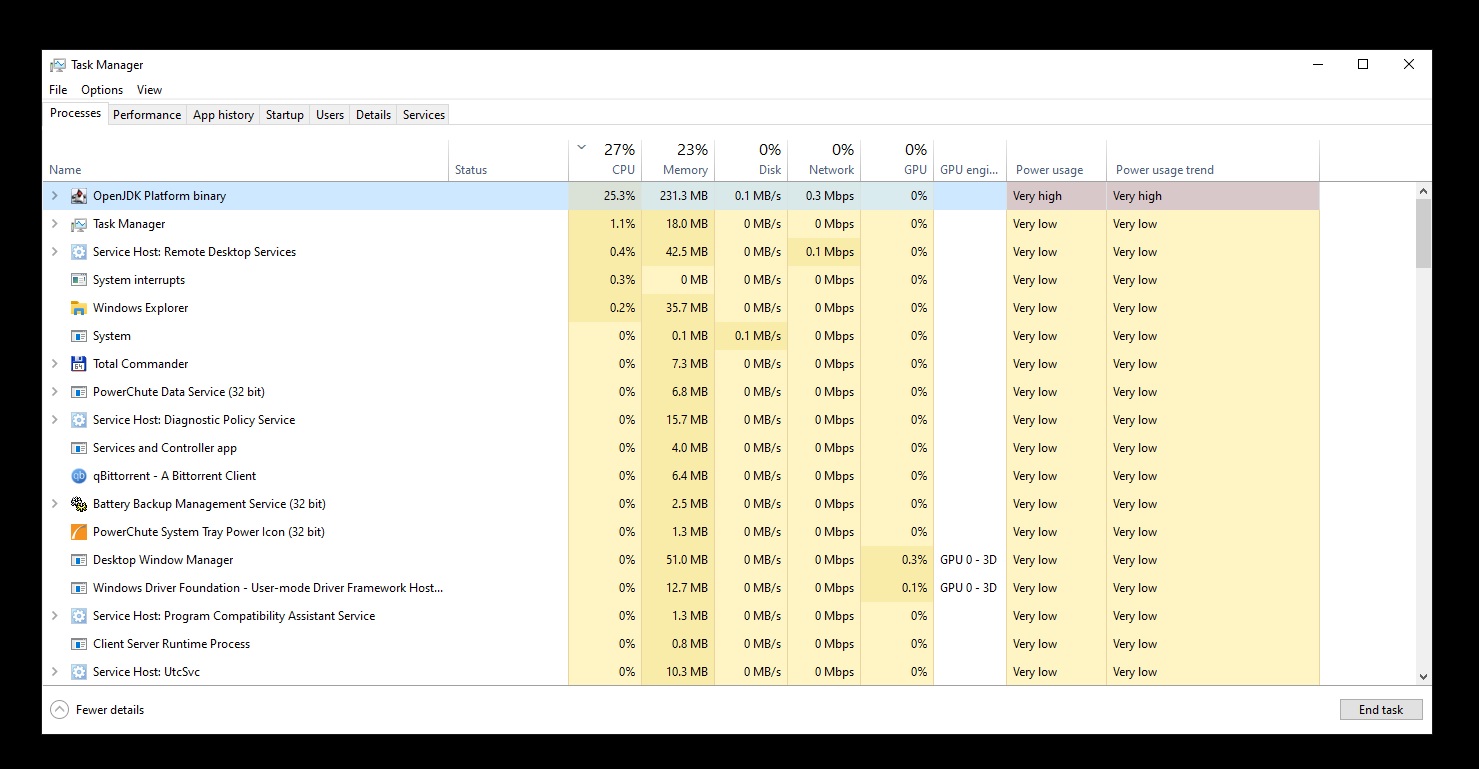Open the File menu

pyautogui.click(x=58, y=90)
